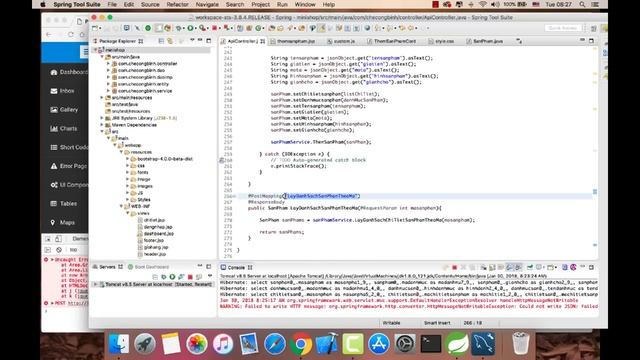Open header.jsp in the views folder
The height and width of the screenshot is (360, 640).
point(154,254)
